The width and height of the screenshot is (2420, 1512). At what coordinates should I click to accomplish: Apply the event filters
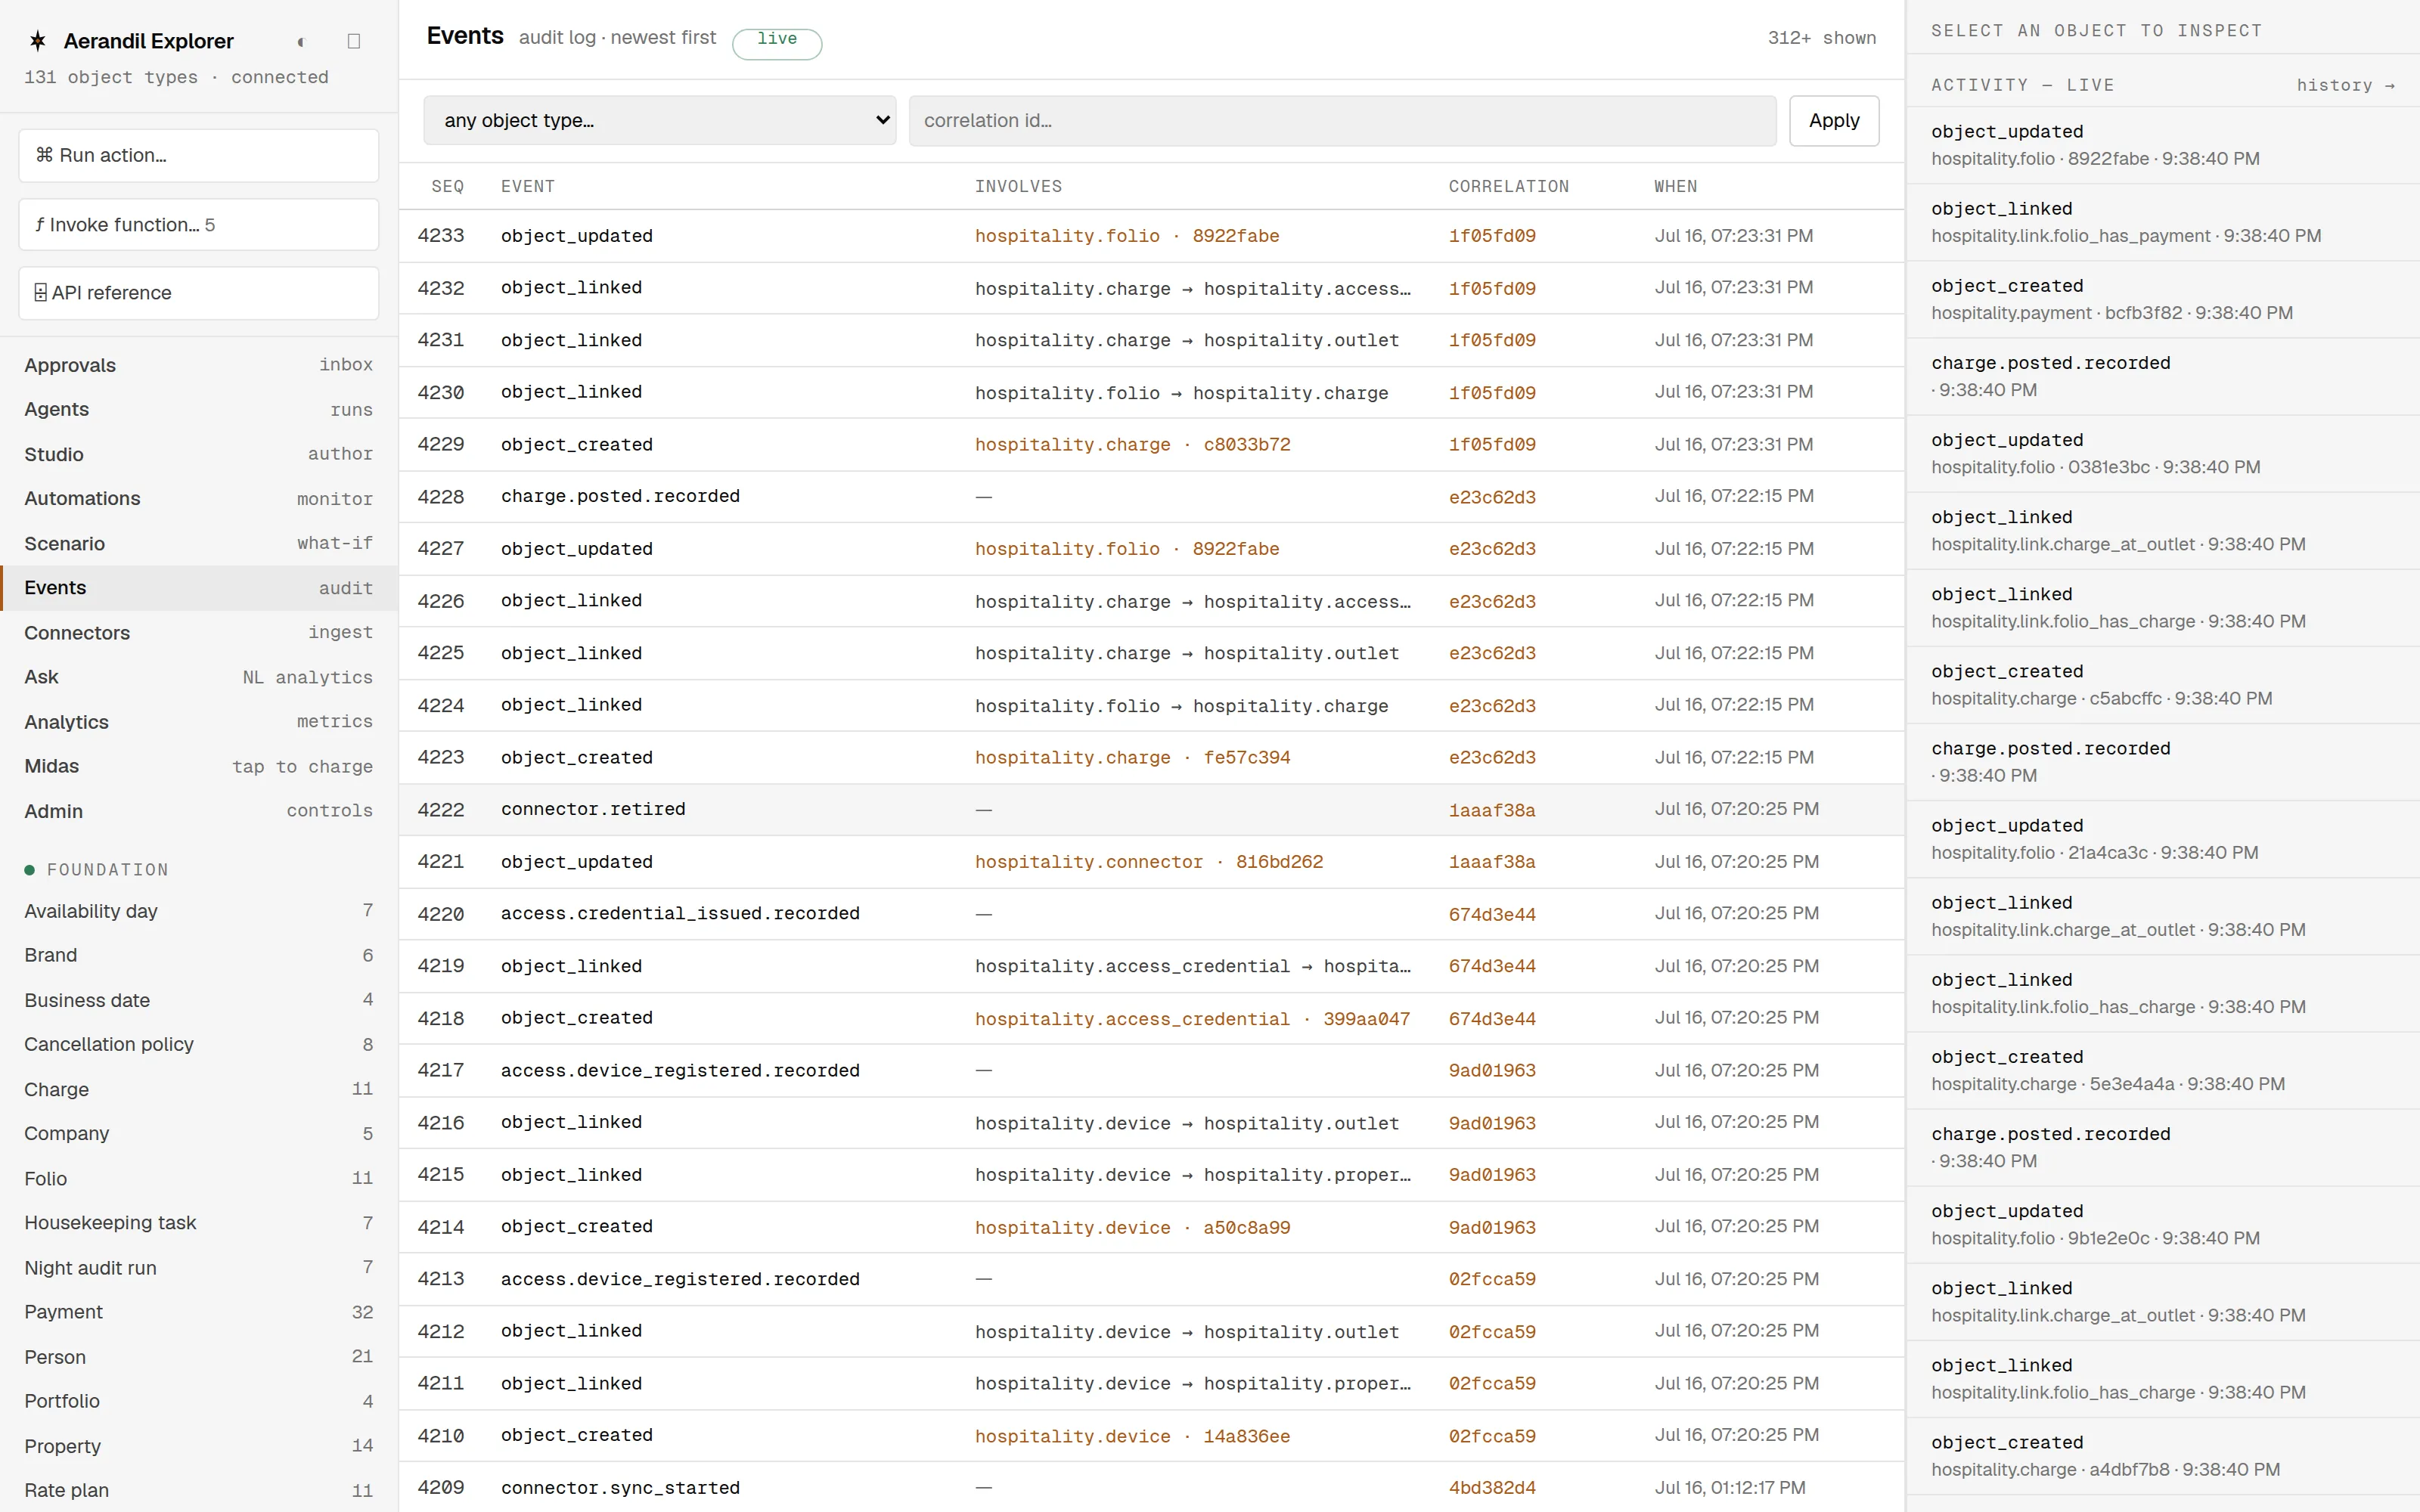point(1834,120)
